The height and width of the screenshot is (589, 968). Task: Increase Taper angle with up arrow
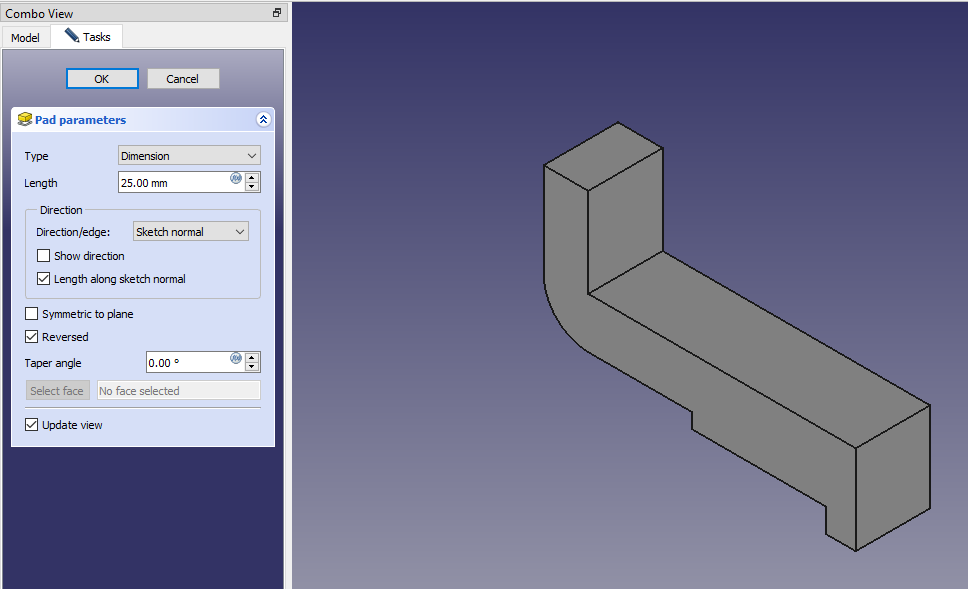tap(252, 357)
